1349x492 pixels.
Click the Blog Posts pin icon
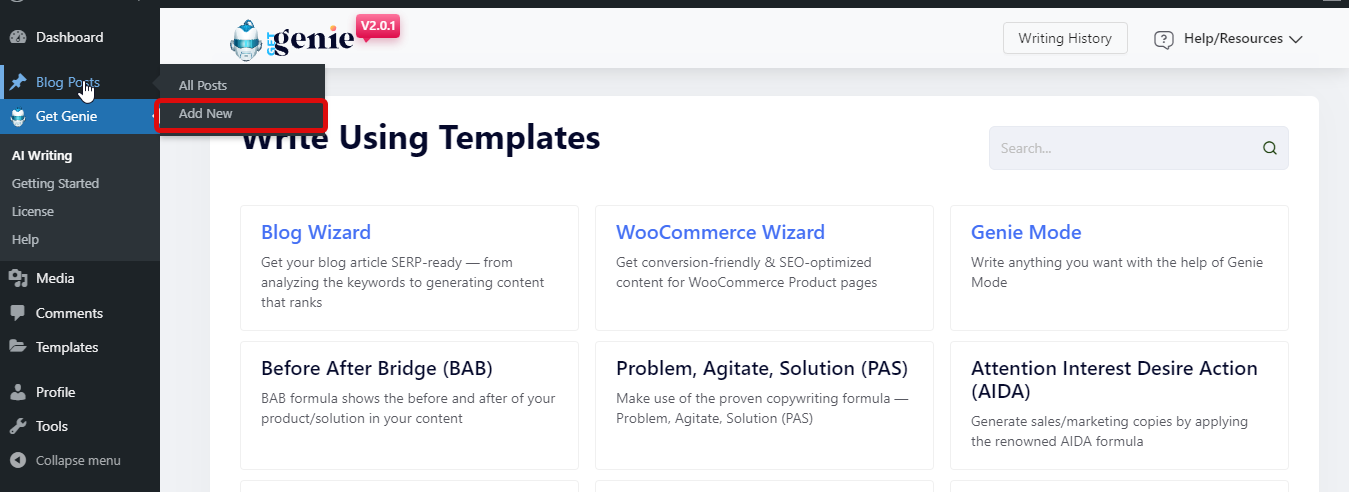pos(18,82)
